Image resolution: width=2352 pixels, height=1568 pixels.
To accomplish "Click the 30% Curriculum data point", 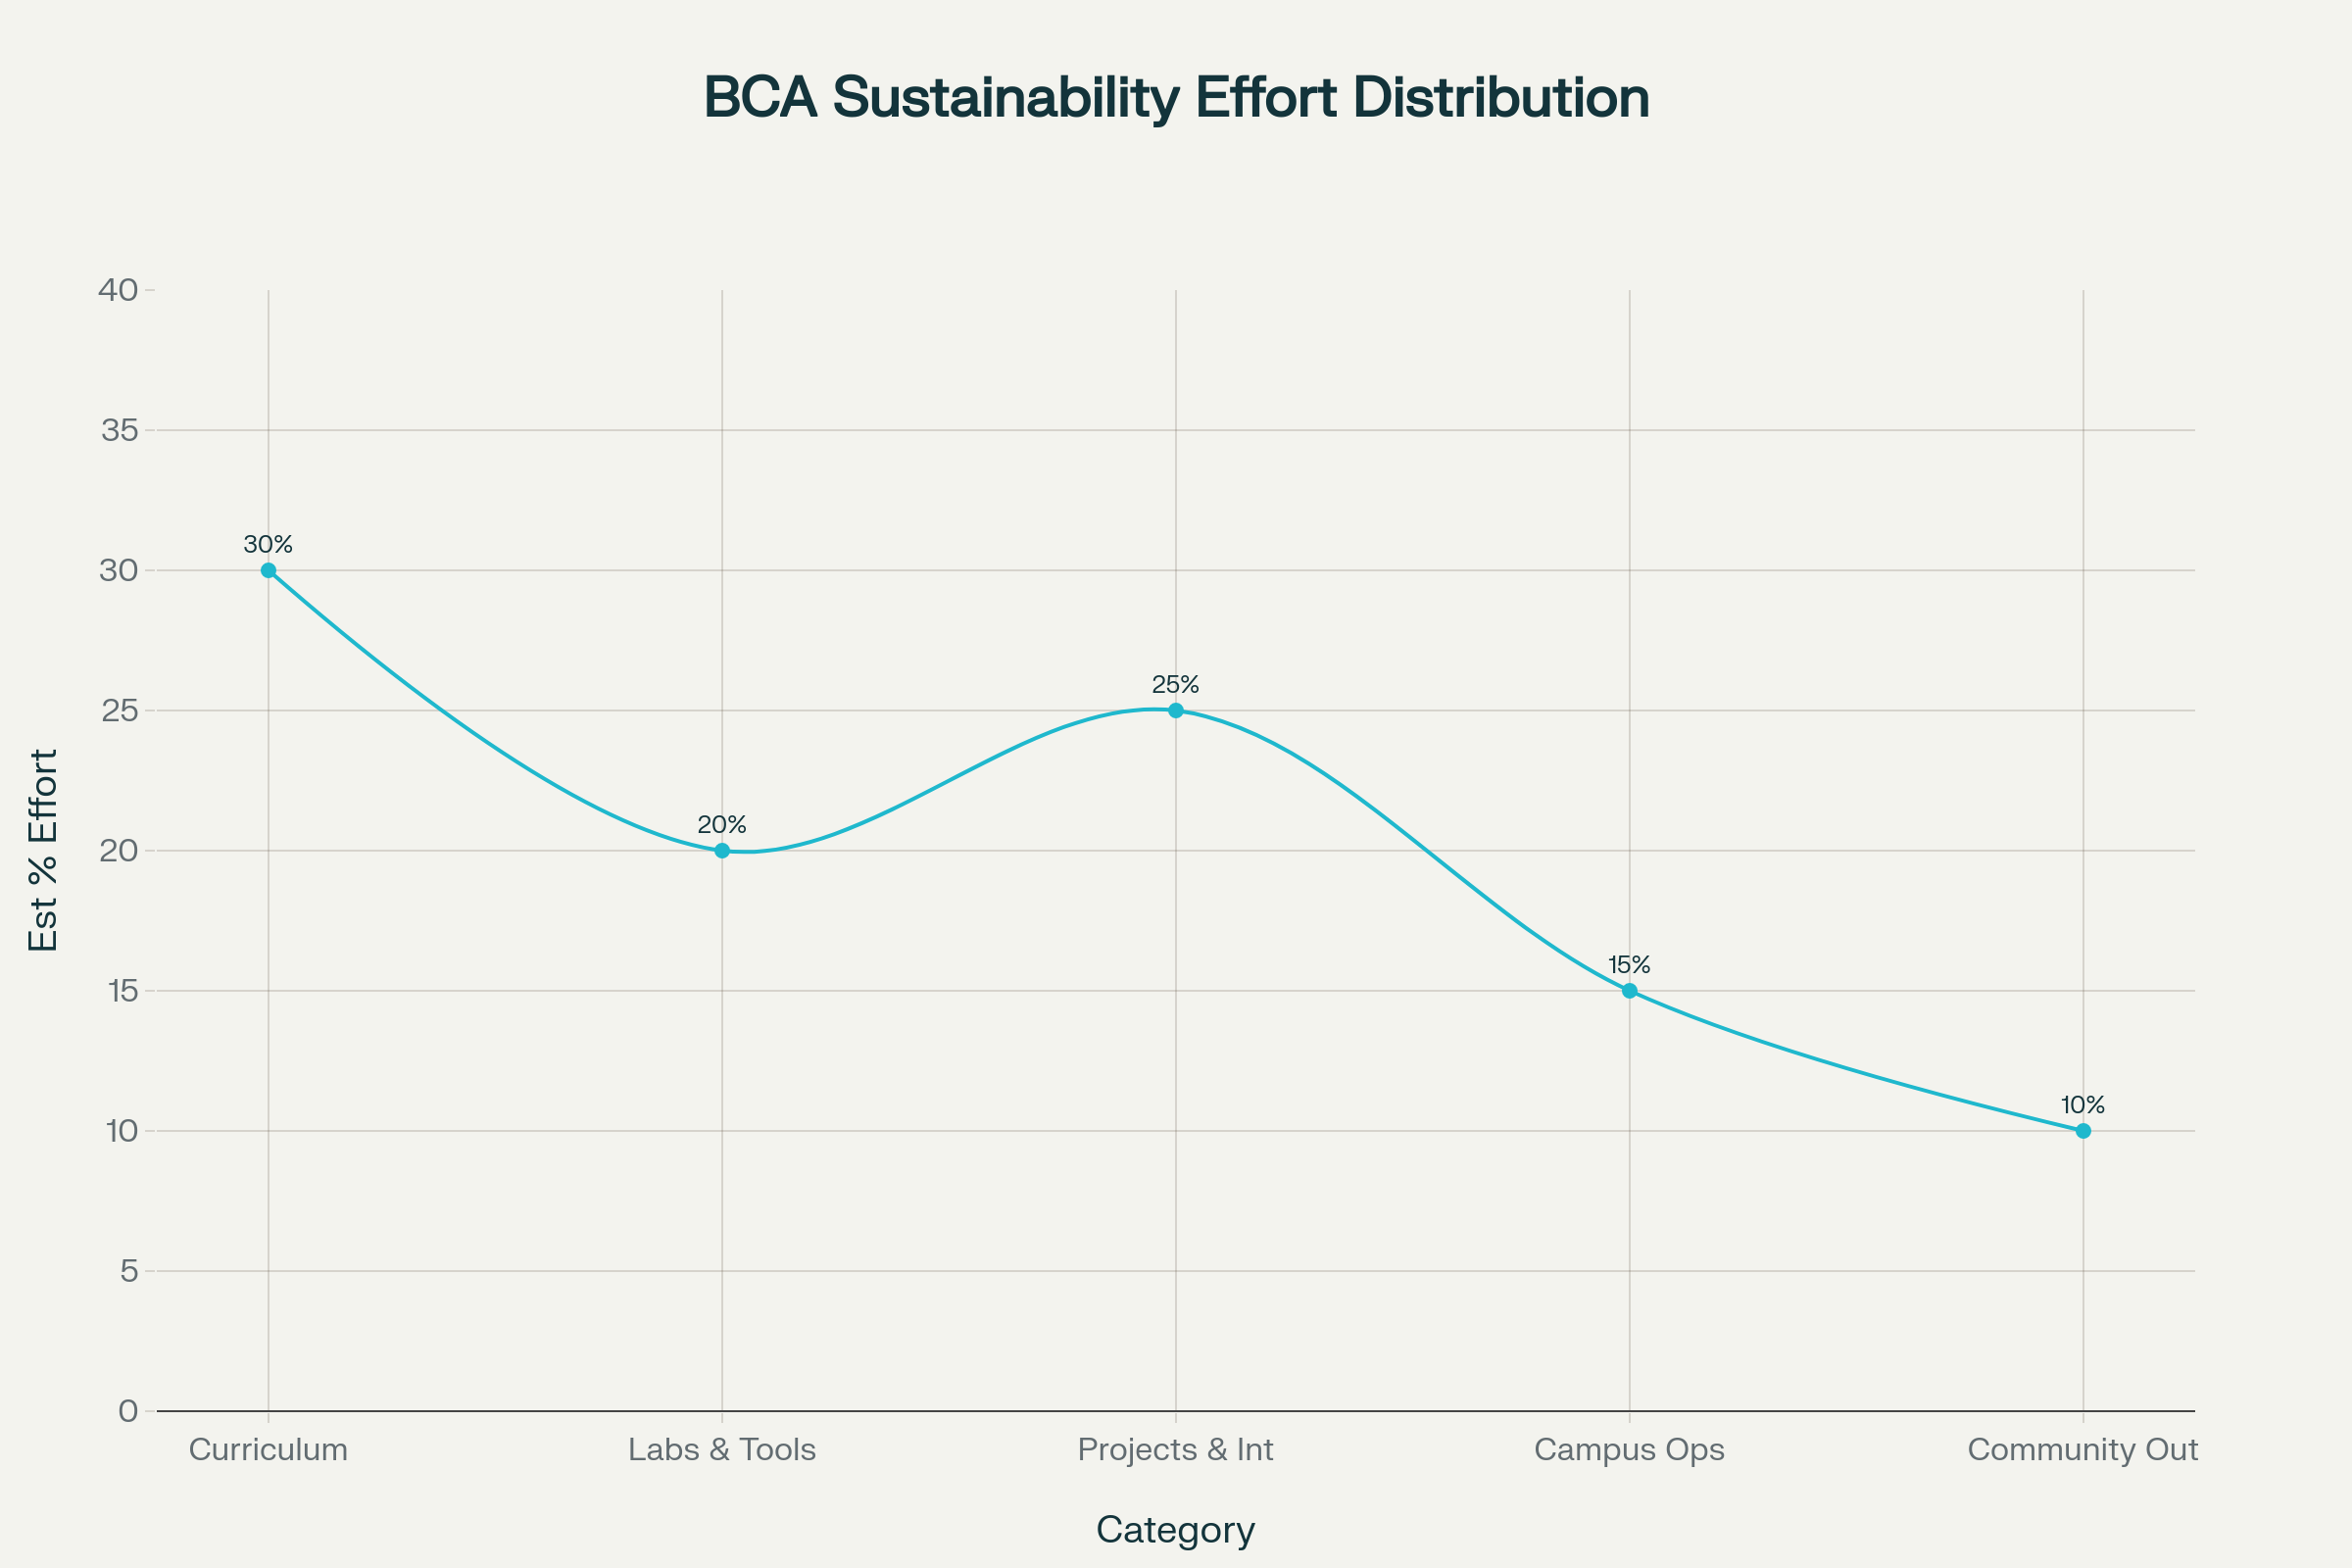I will [x=268, y=570].
